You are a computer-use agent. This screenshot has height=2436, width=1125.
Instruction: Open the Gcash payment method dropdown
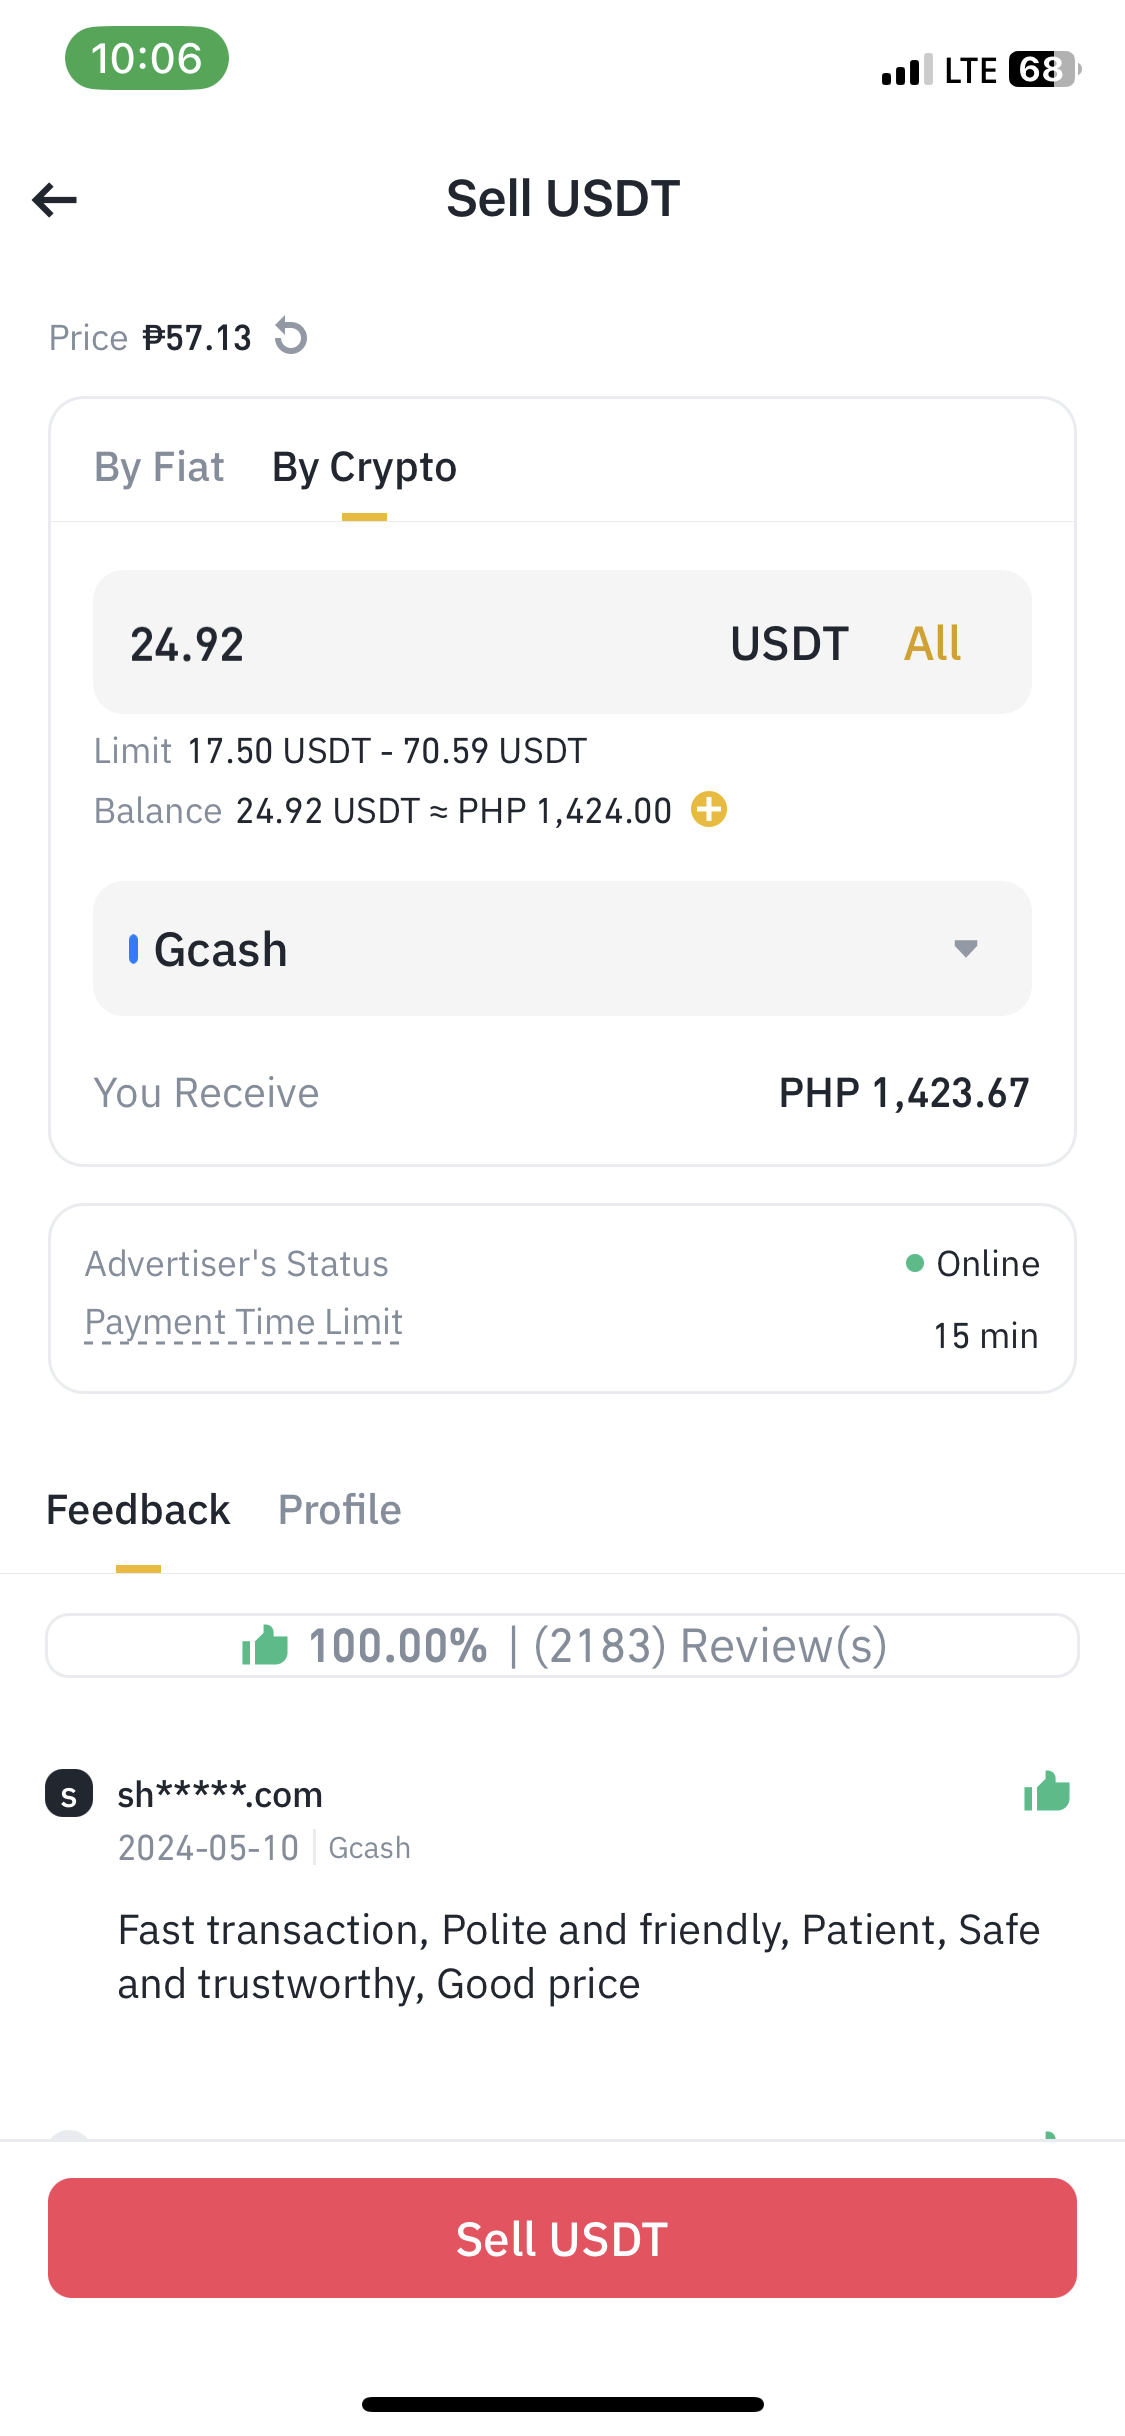(x=562, y=948)
